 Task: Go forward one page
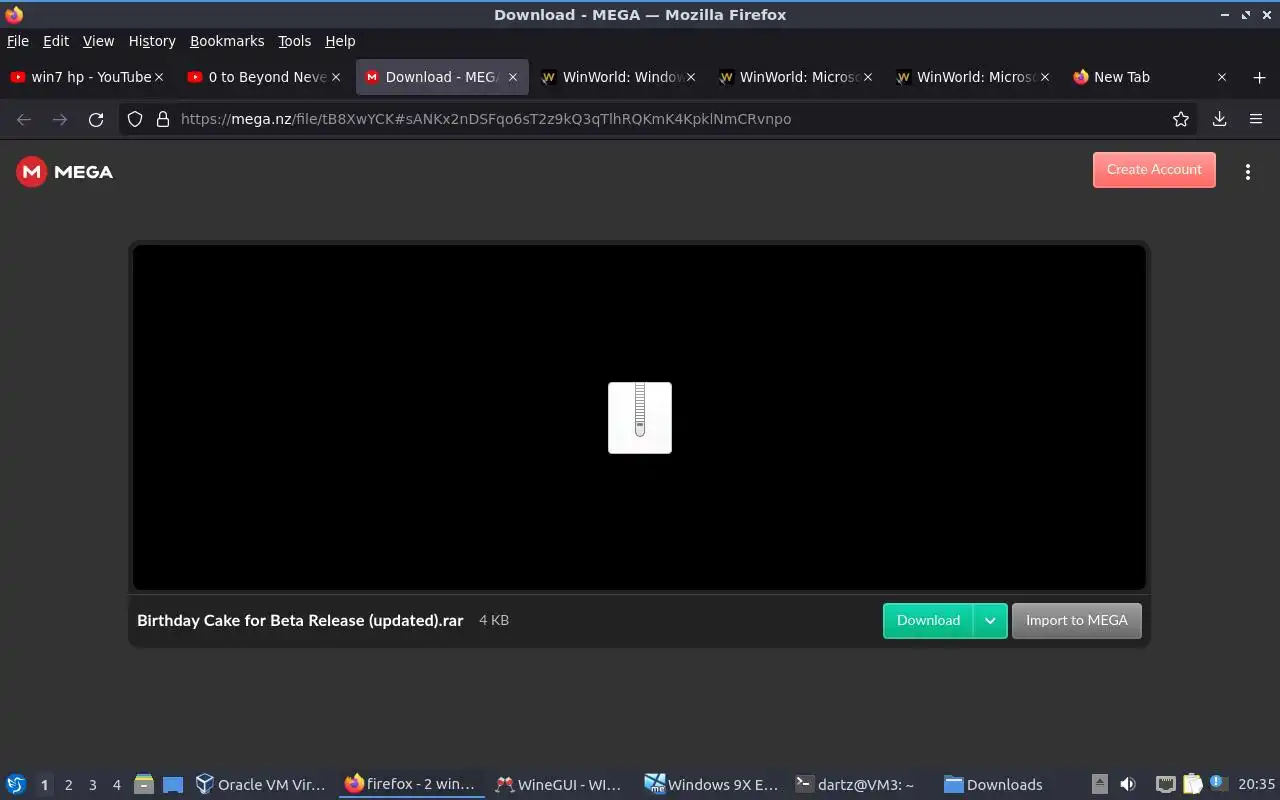point(60,119)
